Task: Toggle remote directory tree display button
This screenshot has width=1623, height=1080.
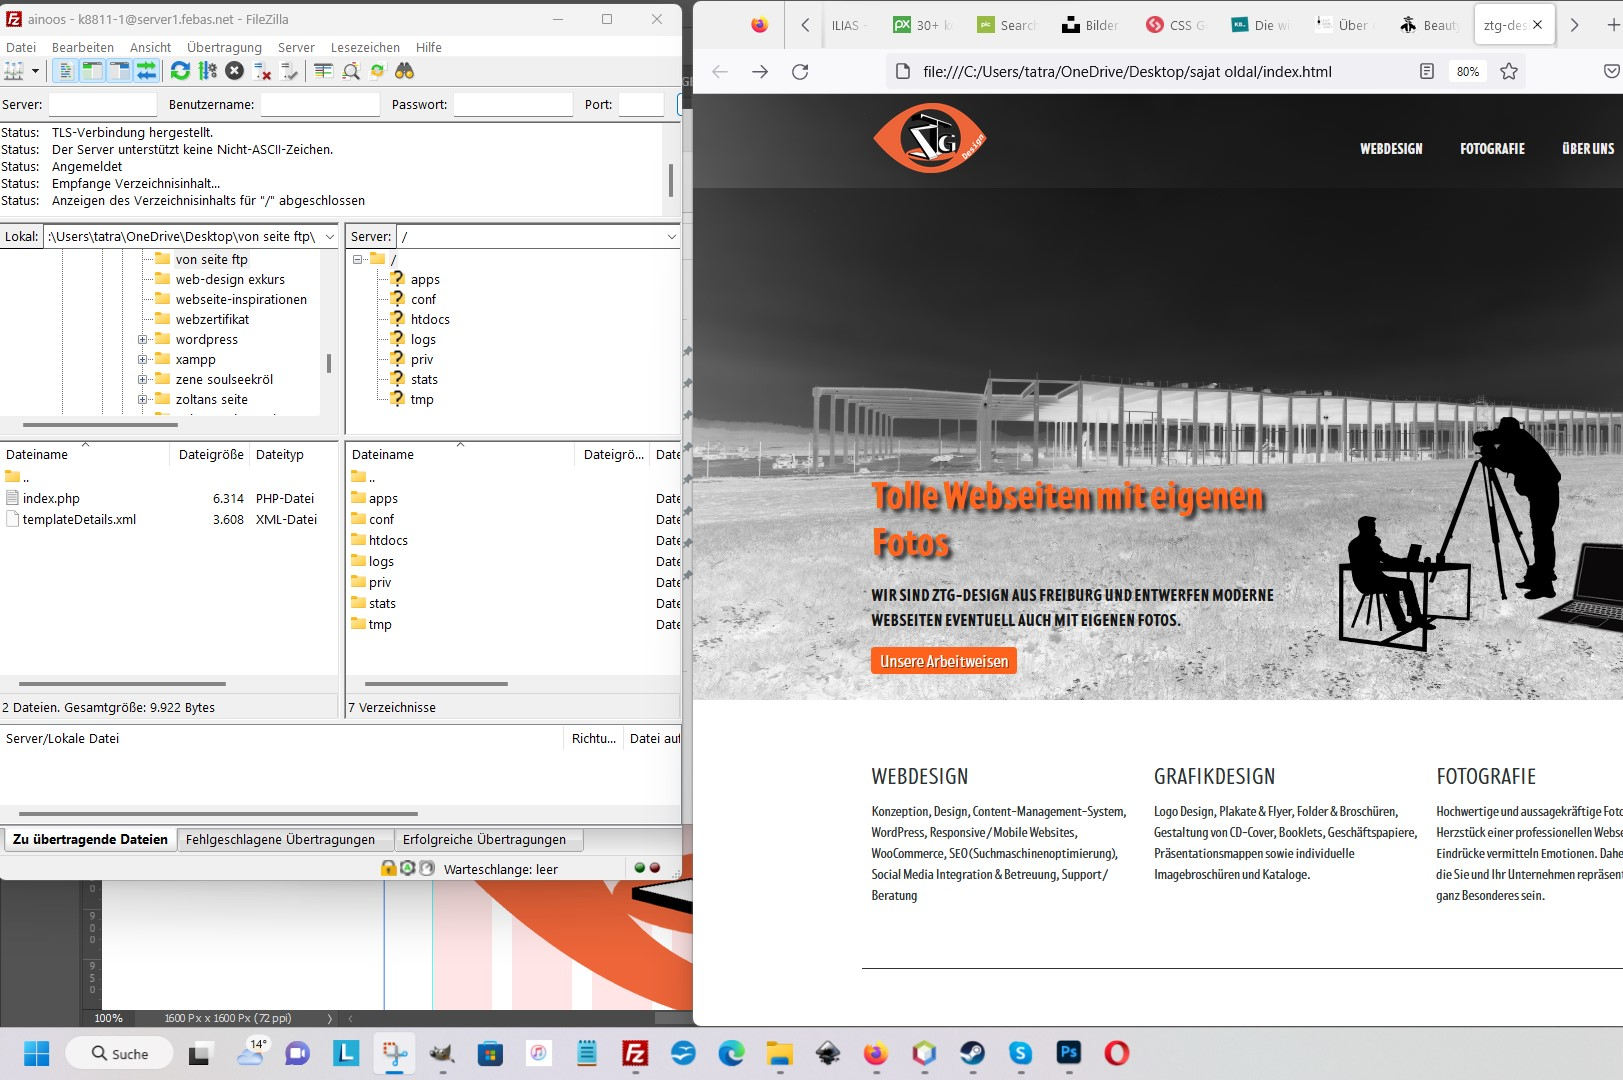Action: coord(119,71)
